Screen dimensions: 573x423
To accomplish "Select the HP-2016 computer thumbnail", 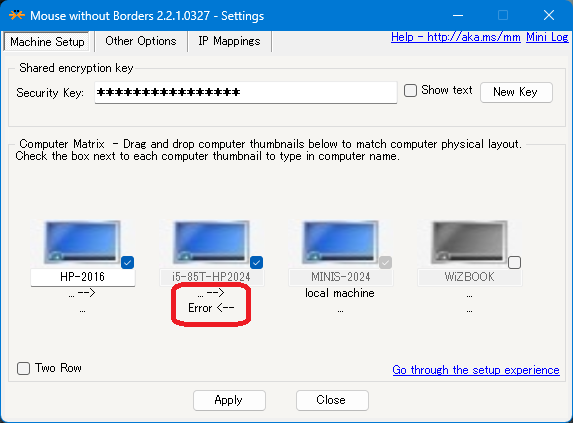I will click(82, 242).
